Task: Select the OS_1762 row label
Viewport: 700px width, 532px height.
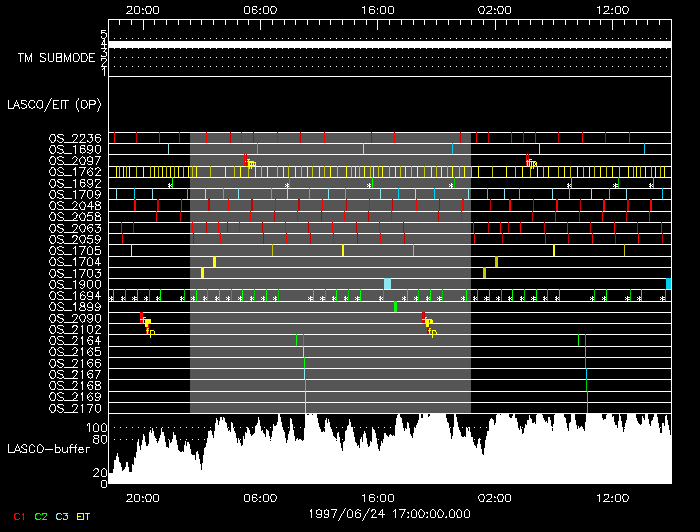Action: point(75,172)
